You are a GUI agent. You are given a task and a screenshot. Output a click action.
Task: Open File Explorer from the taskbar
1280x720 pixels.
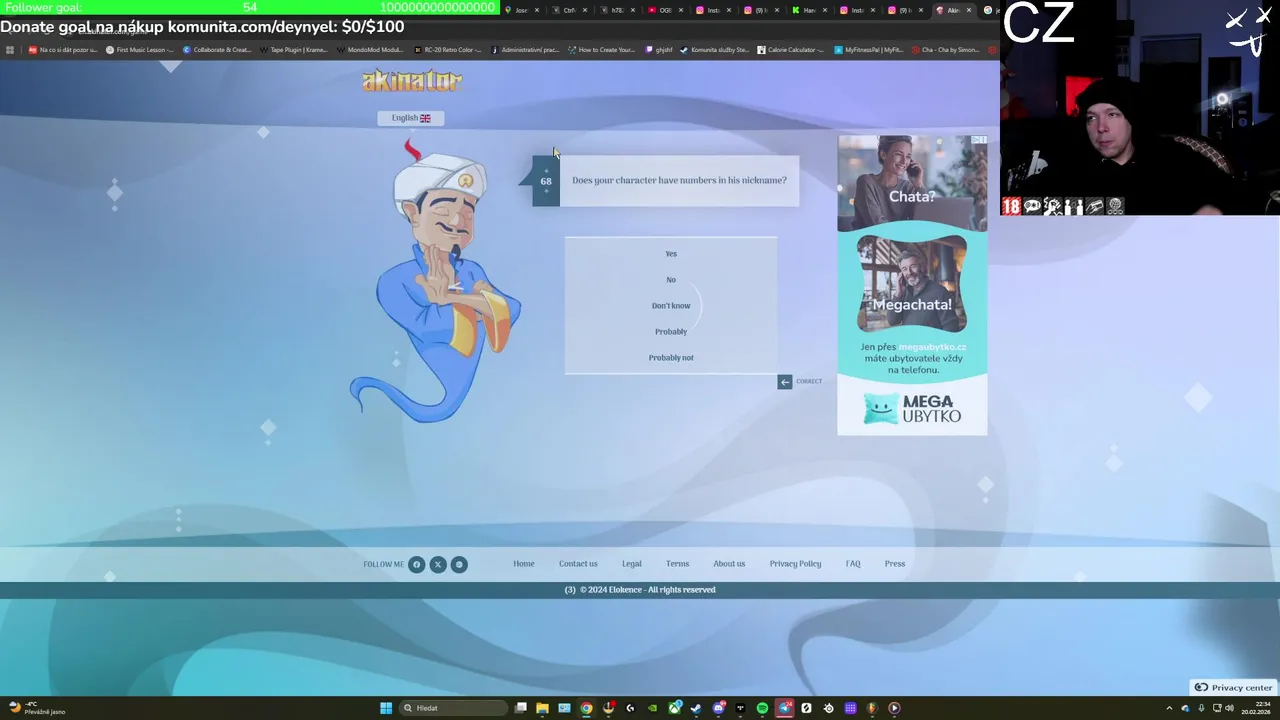(x=542, y=708)
